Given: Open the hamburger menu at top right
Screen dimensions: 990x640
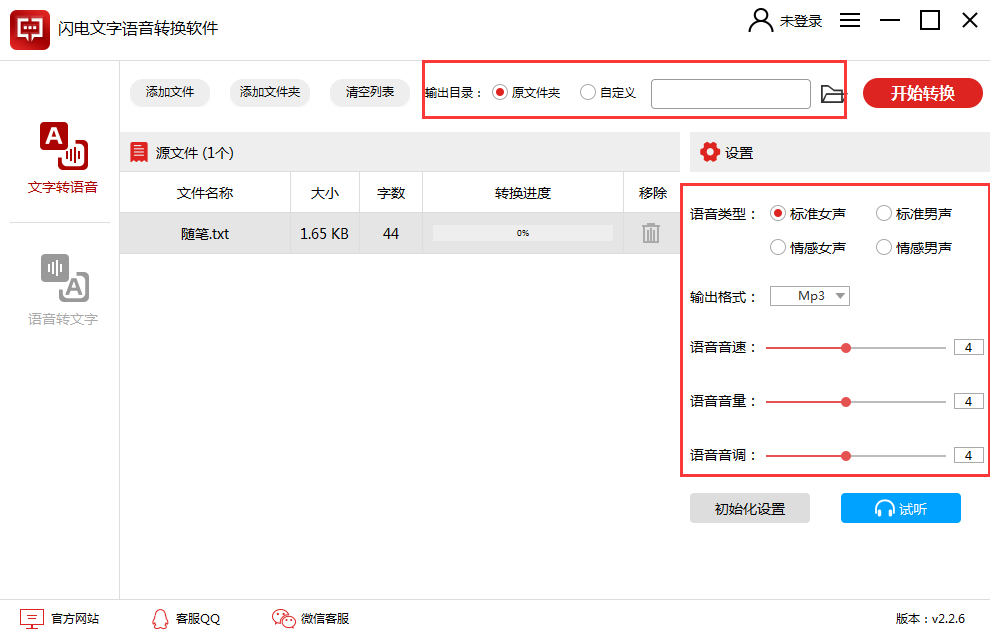Looking at the screenshot, I should [x=849, y=19].
